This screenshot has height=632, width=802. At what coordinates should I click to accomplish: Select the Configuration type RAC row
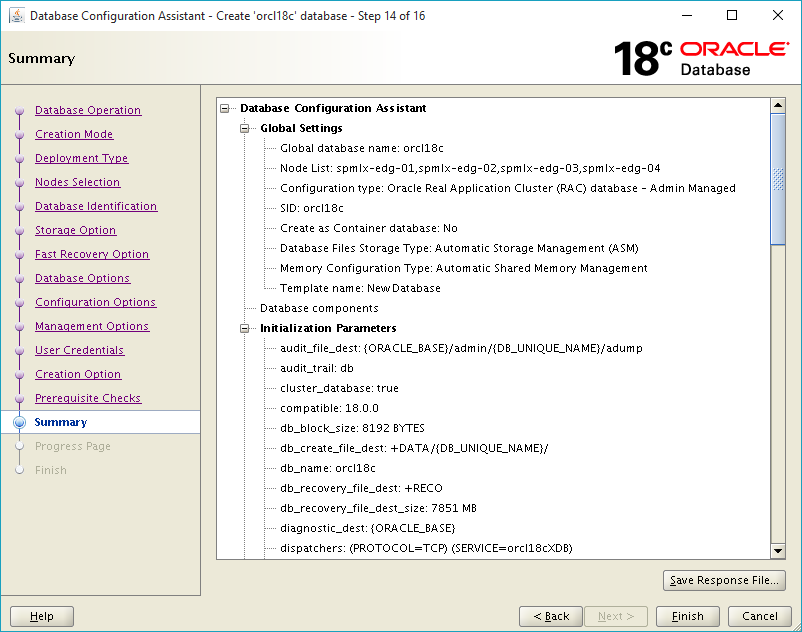508,188
